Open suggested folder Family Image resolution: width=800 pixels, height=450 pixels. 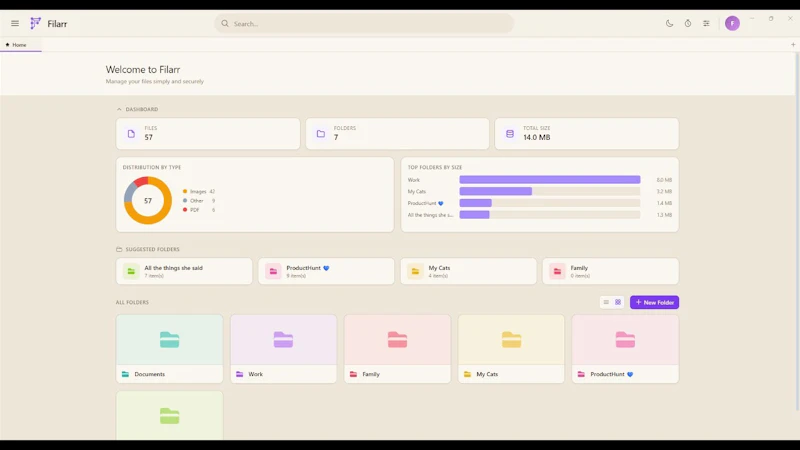pos(610,271)
